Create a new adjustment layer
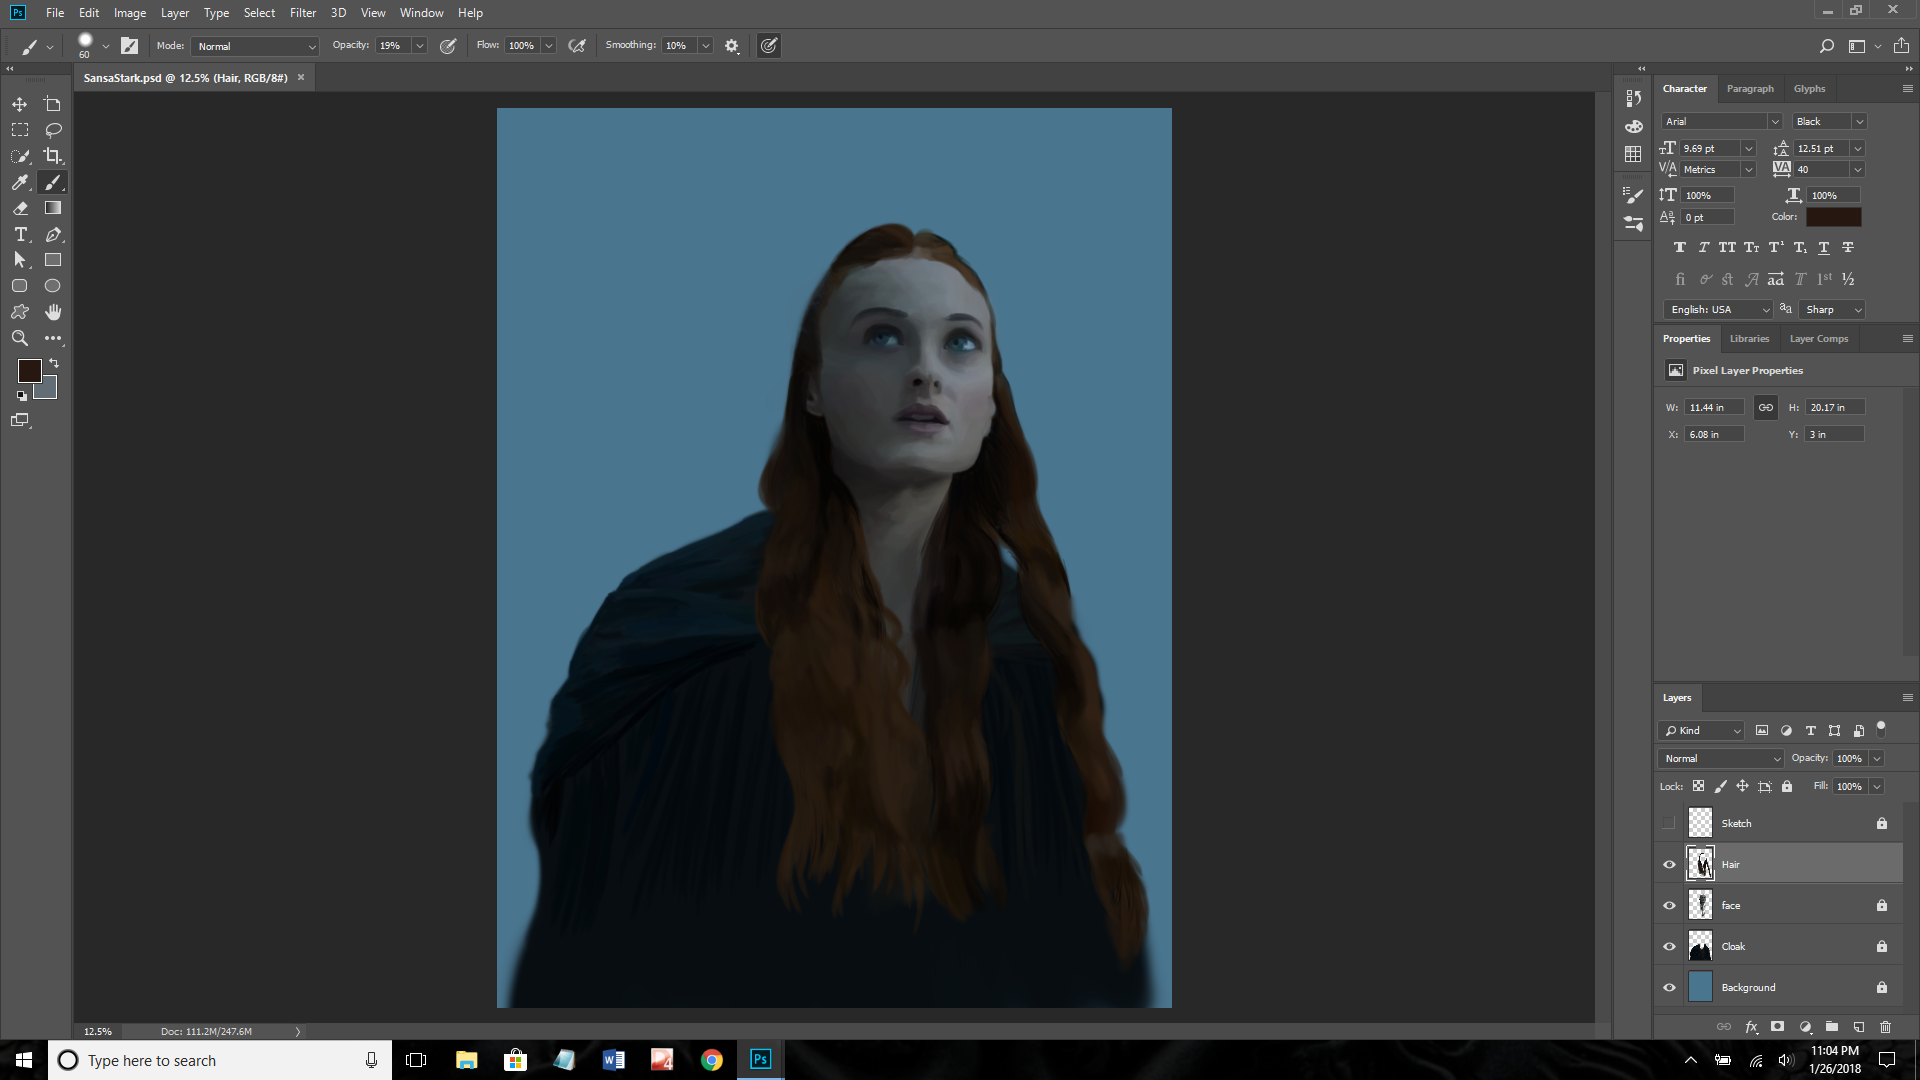Viewport: 1920px width, 1080px height. (1805, 1027)
